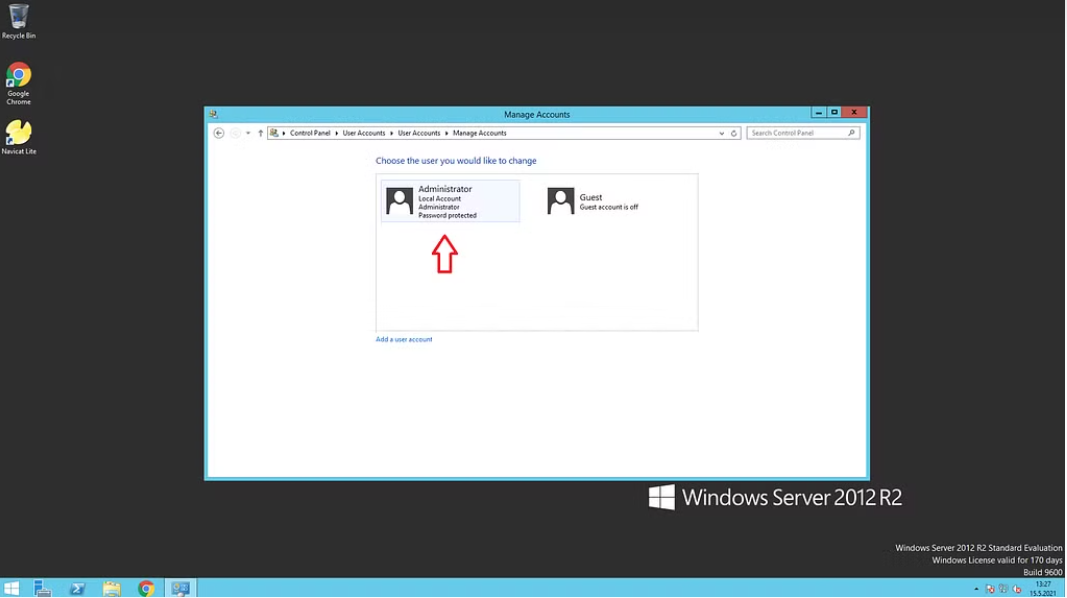Screen dimensions: 1067x598
Task: Maximize the Manage Accounts window
Action: (x=834, y=113)
